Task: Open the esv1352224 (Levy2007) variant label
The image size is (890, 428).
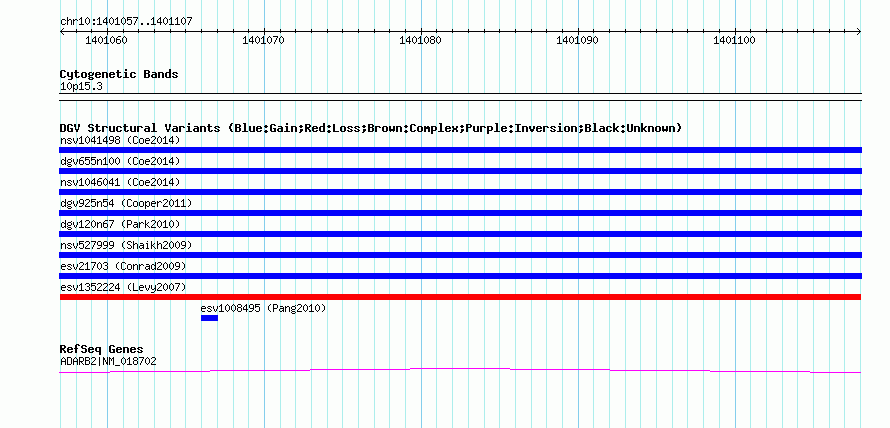Action: coord(123,287)
